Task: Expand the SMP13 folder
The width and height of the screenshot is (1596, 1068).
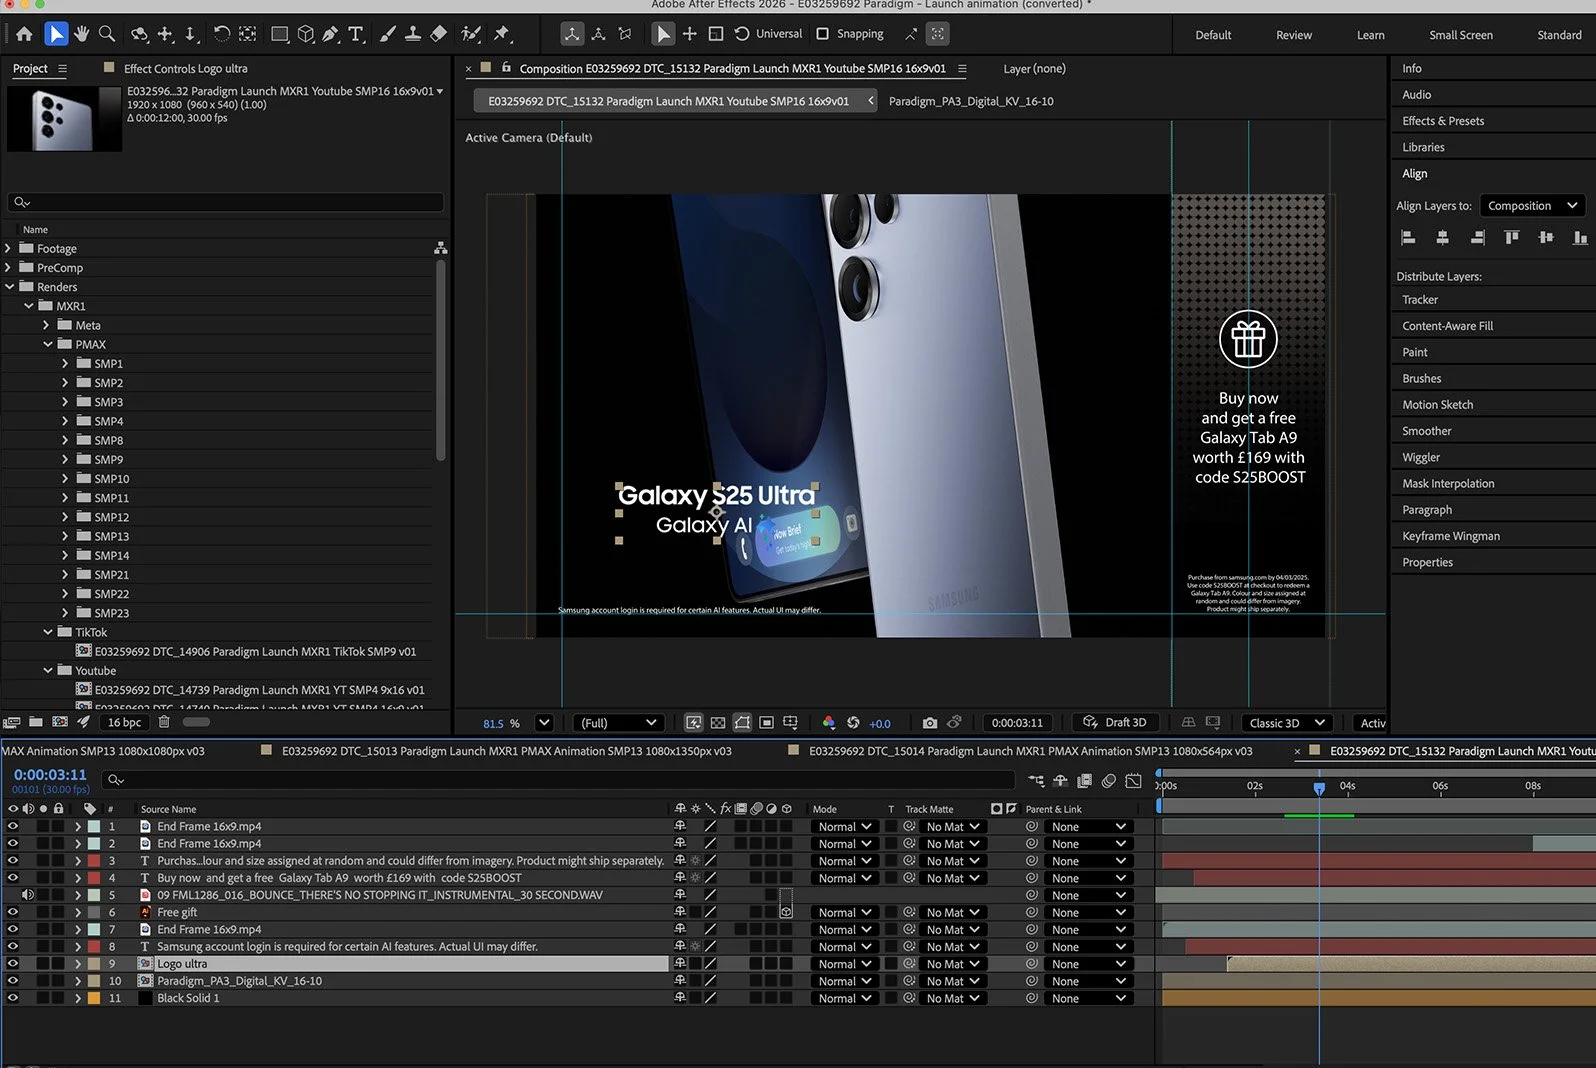Action: pos(66,536)
